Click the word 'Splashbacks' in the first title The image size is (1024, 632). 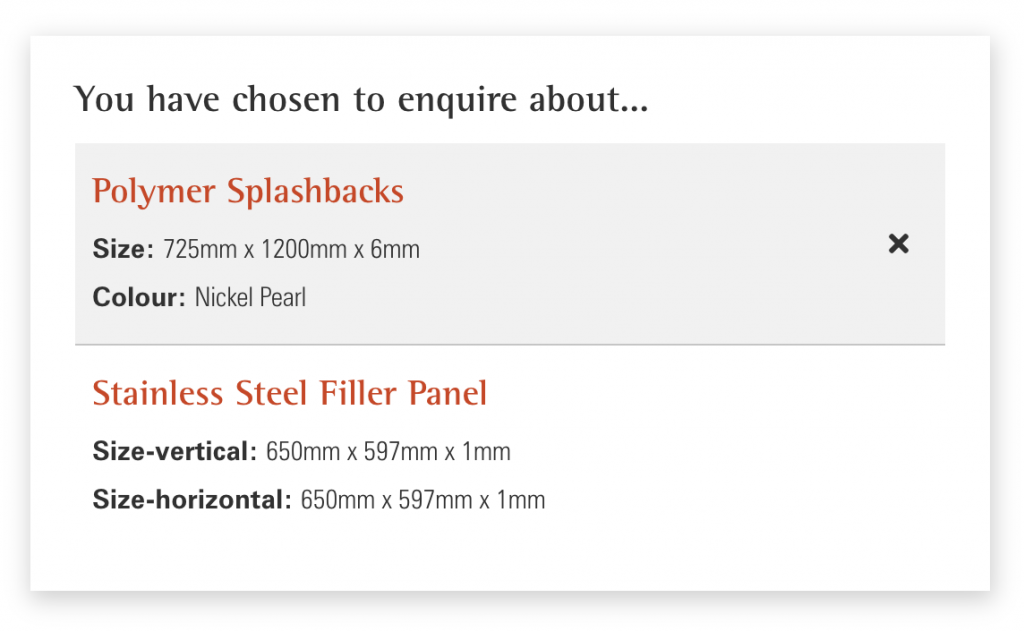[316, 191]
